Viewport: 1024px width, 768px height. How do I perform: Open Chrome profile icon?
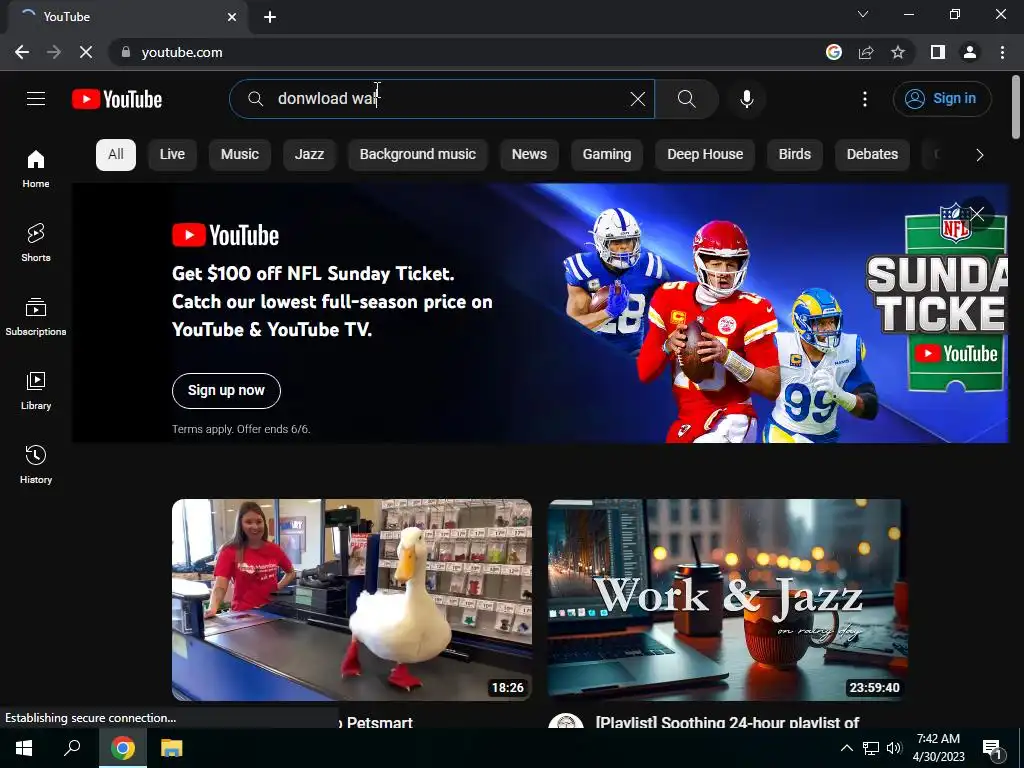click(970, 52)
